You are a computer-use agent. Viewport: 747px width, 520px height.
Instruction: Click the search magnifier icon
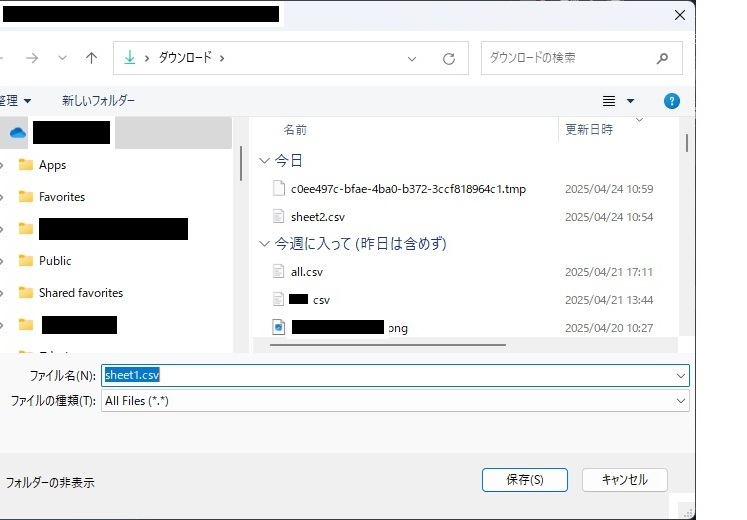pos(662,58)
